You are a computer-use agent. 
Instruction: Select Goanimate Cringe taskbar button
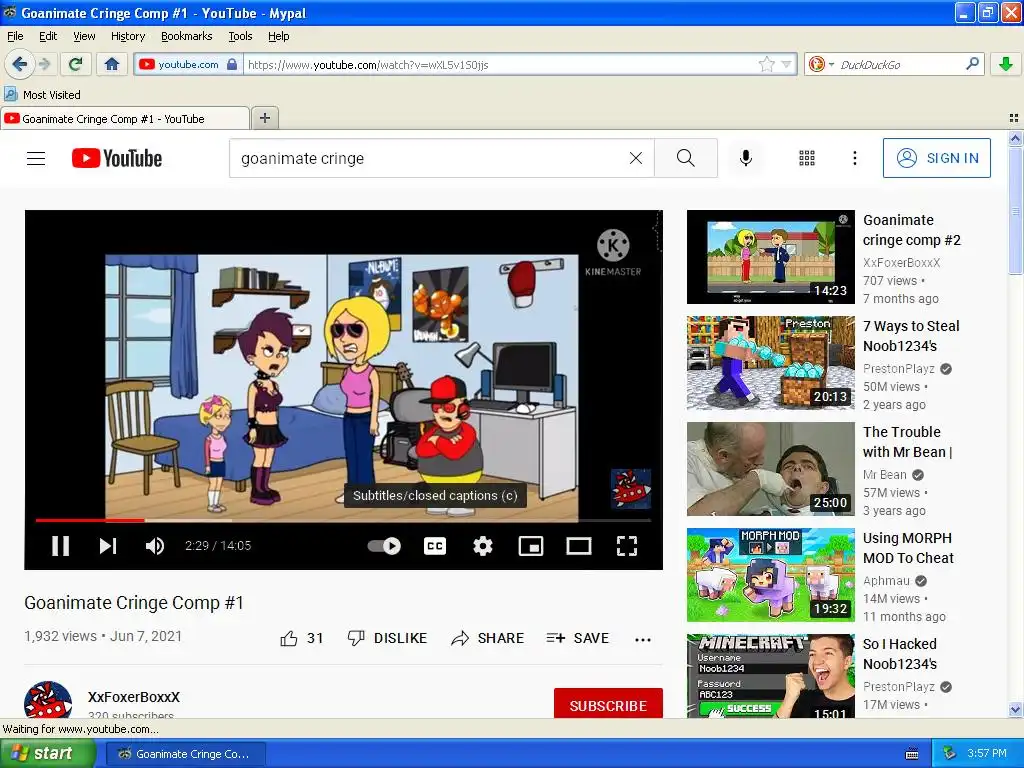coord(186,754)
